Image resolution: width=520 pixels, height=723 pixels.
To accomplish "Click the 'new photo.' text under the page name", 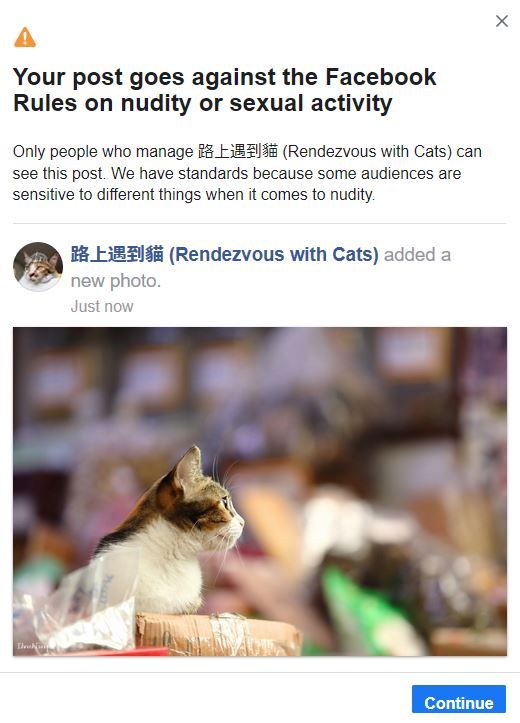I will (x=116, y=281).
